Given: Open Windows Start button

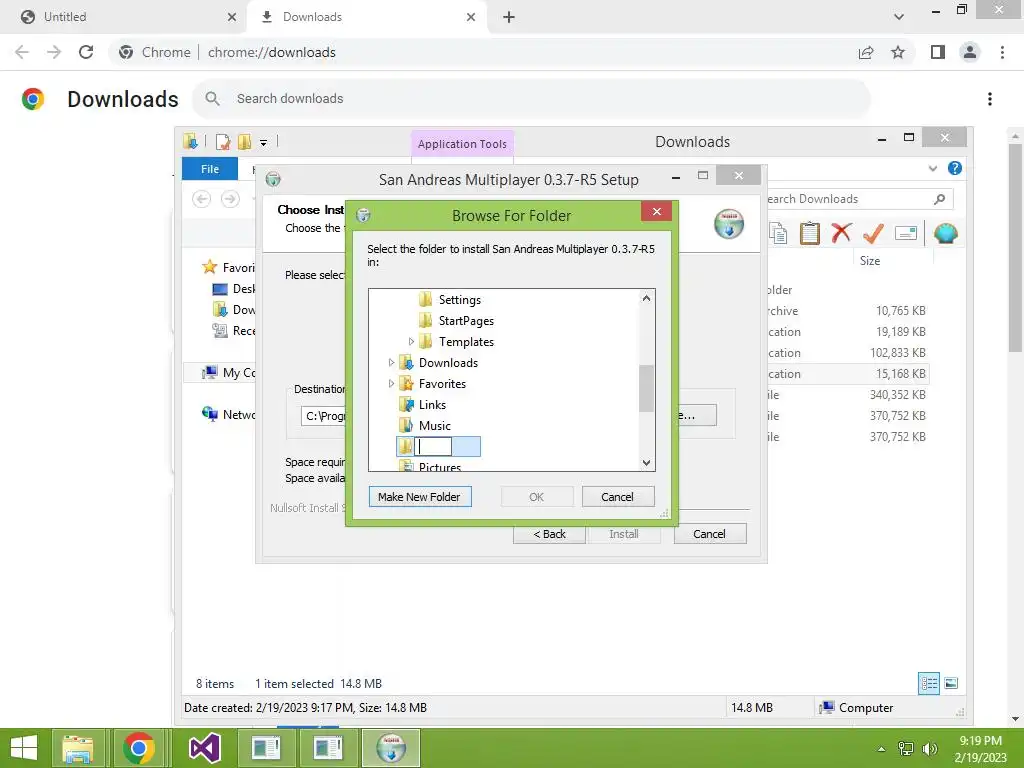Looking at the screenshot, I should pos(24,748).
